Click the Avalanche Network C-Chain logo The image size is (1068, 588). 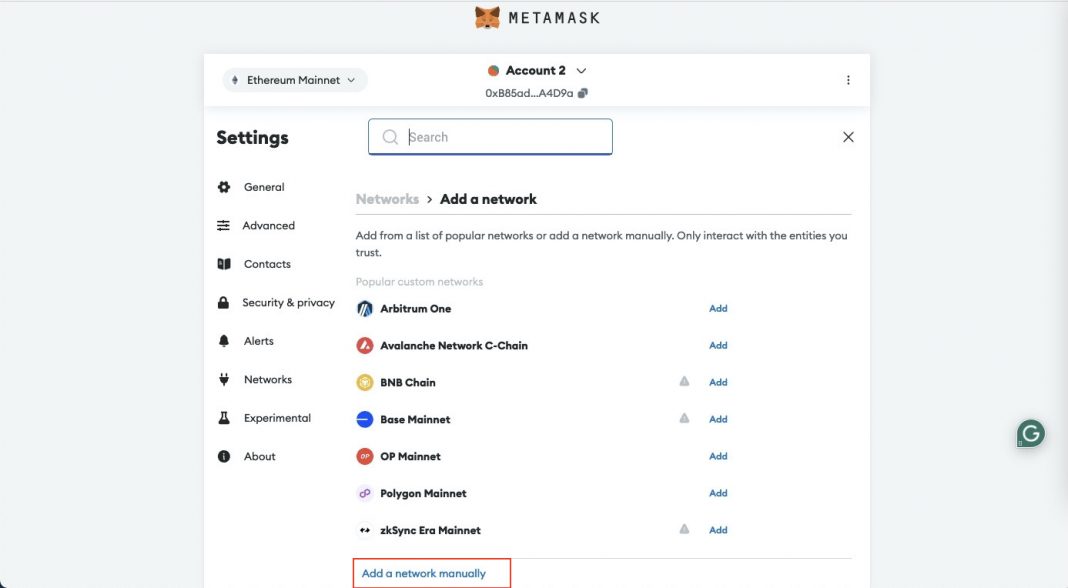[364, 345]
